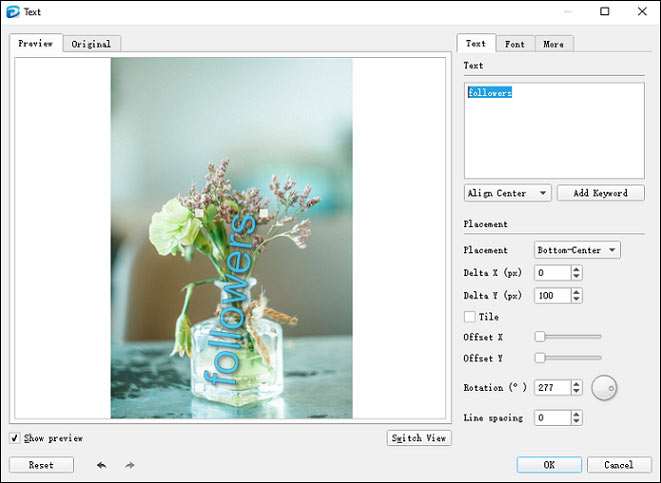Viewport: 661px width, 483px height.
Task: Close the Text dialog window
Action: (642, 11)
